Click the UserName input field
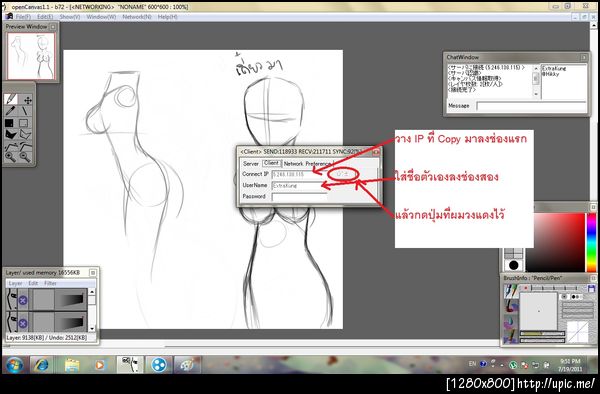The height and width of the screenshot is (394, 600). tap(299, 186)
